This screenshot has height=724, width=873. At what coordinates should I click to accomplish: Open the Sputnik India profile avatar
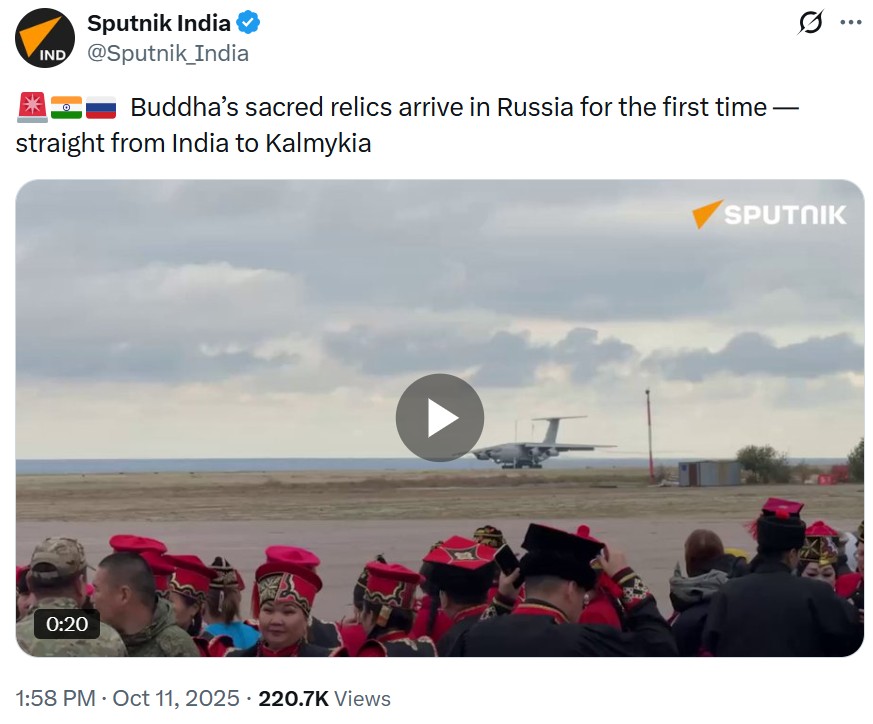45,38
